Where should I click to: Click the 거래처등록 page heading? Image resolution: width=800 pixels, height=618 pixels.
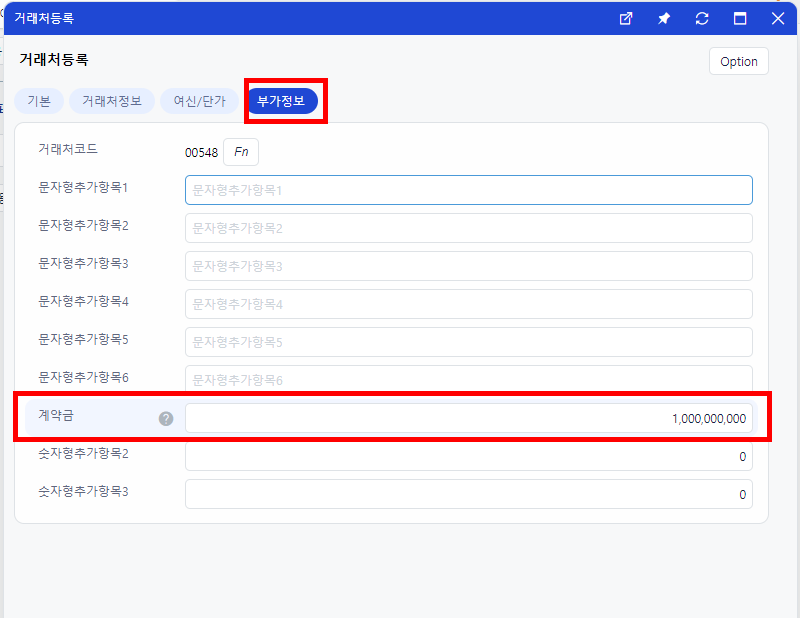tap(54, 60)
